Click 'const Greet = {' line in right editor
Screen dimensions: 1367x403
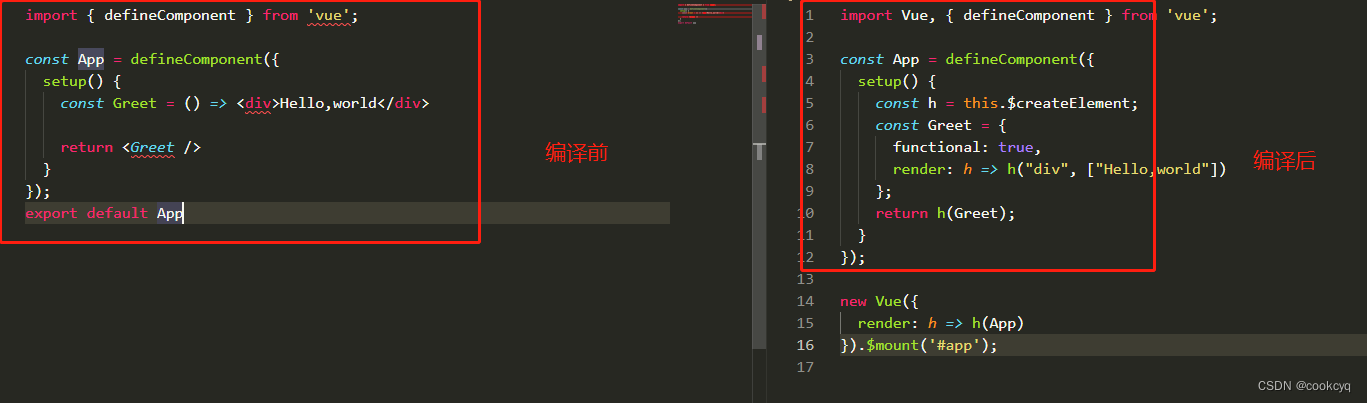tap(940, 126)
